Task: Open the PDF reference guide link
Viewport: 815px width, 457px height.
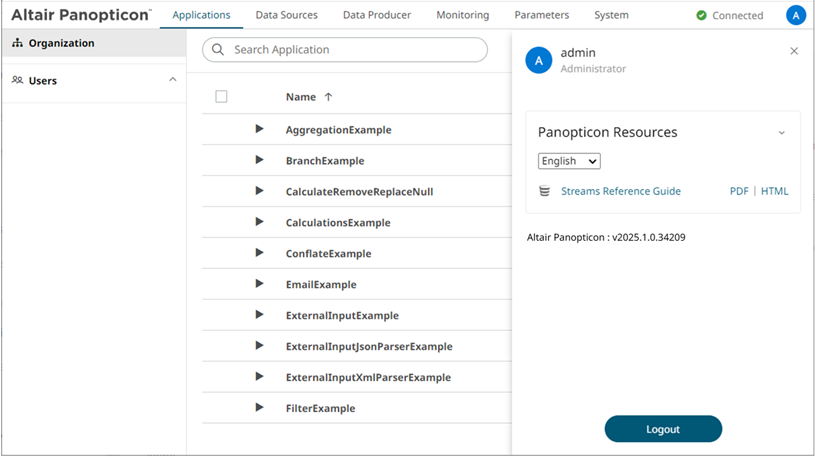Action: click(x=739, y=191)
